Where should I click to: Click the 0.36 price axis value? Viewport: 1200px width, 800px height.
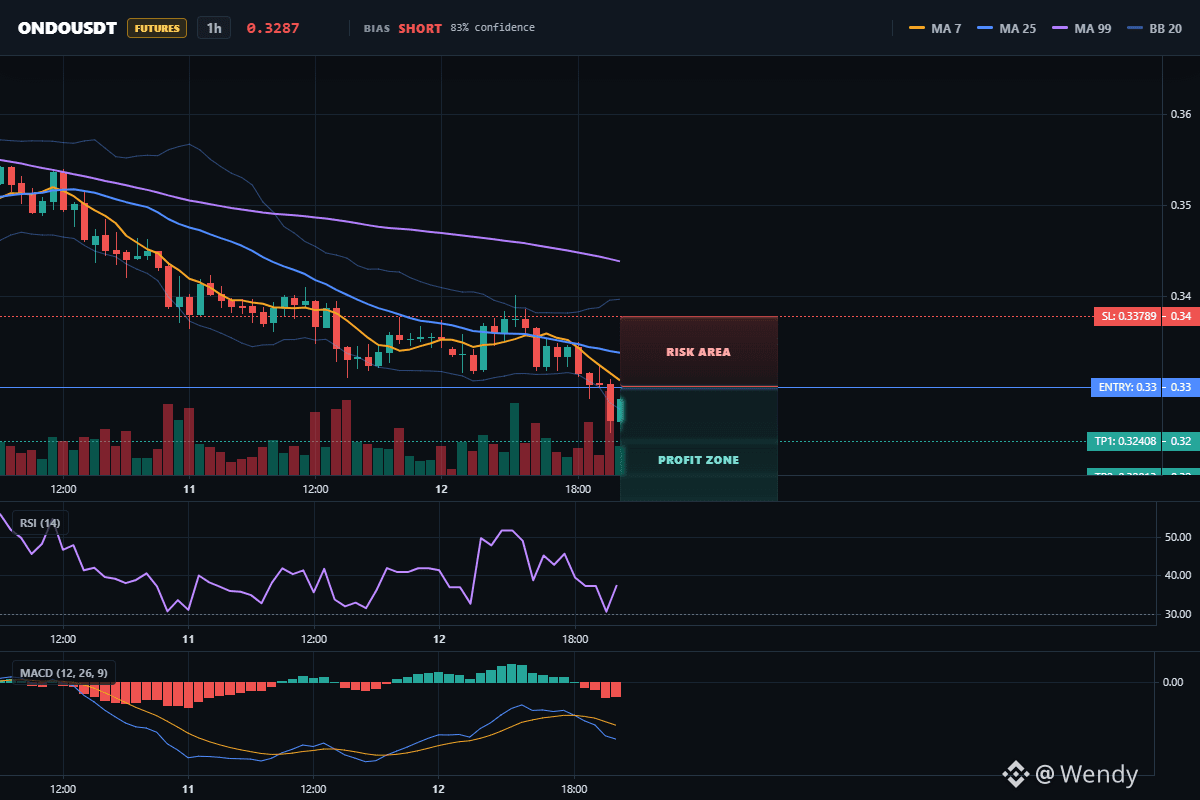(x=1181, y=113)
